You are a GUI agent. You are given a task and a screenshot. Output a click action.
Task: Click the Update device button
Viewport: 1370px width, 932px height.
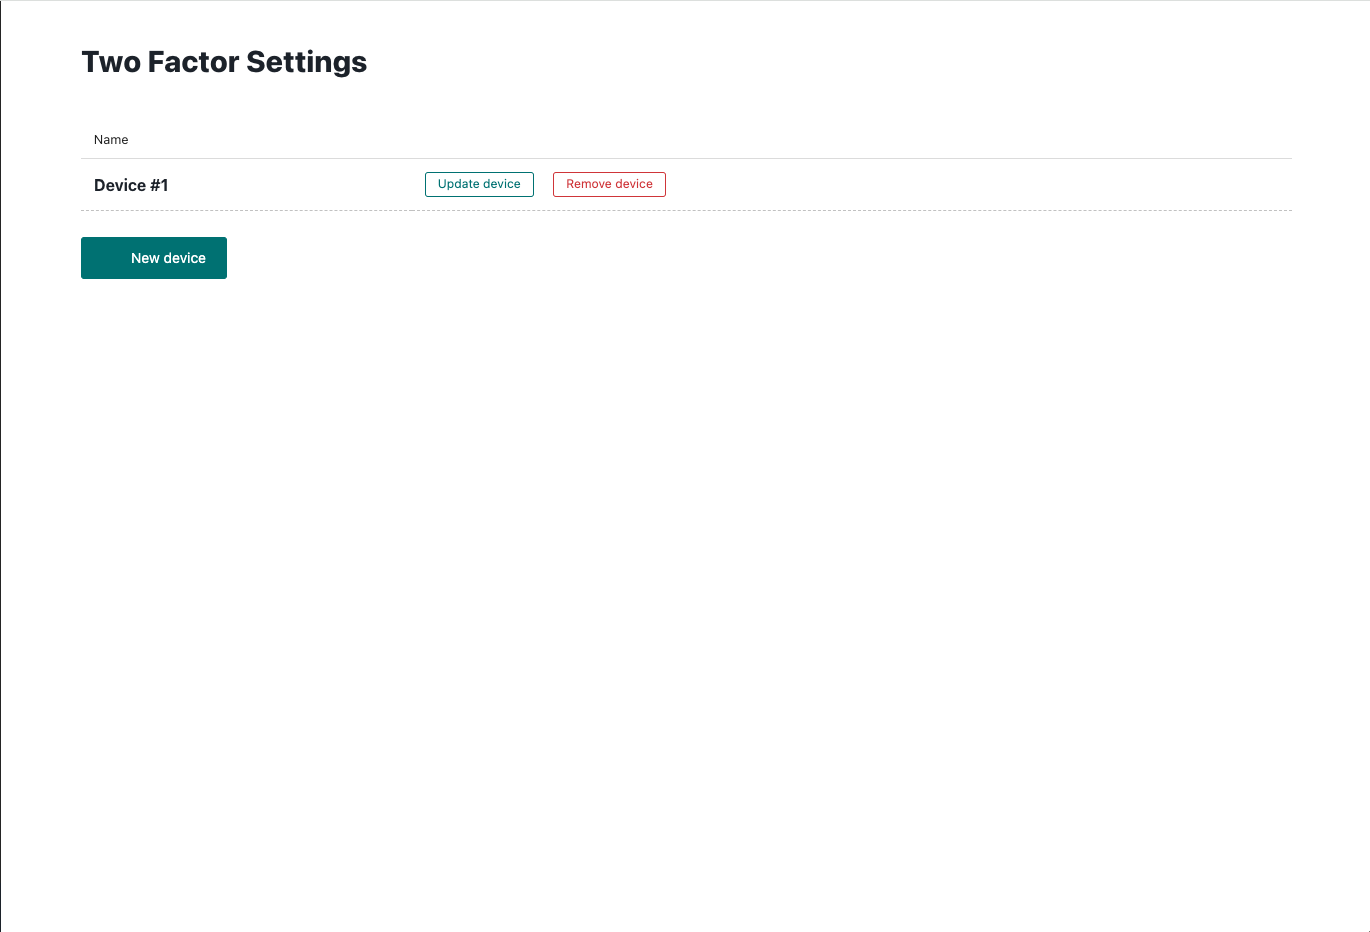[479, 184]
